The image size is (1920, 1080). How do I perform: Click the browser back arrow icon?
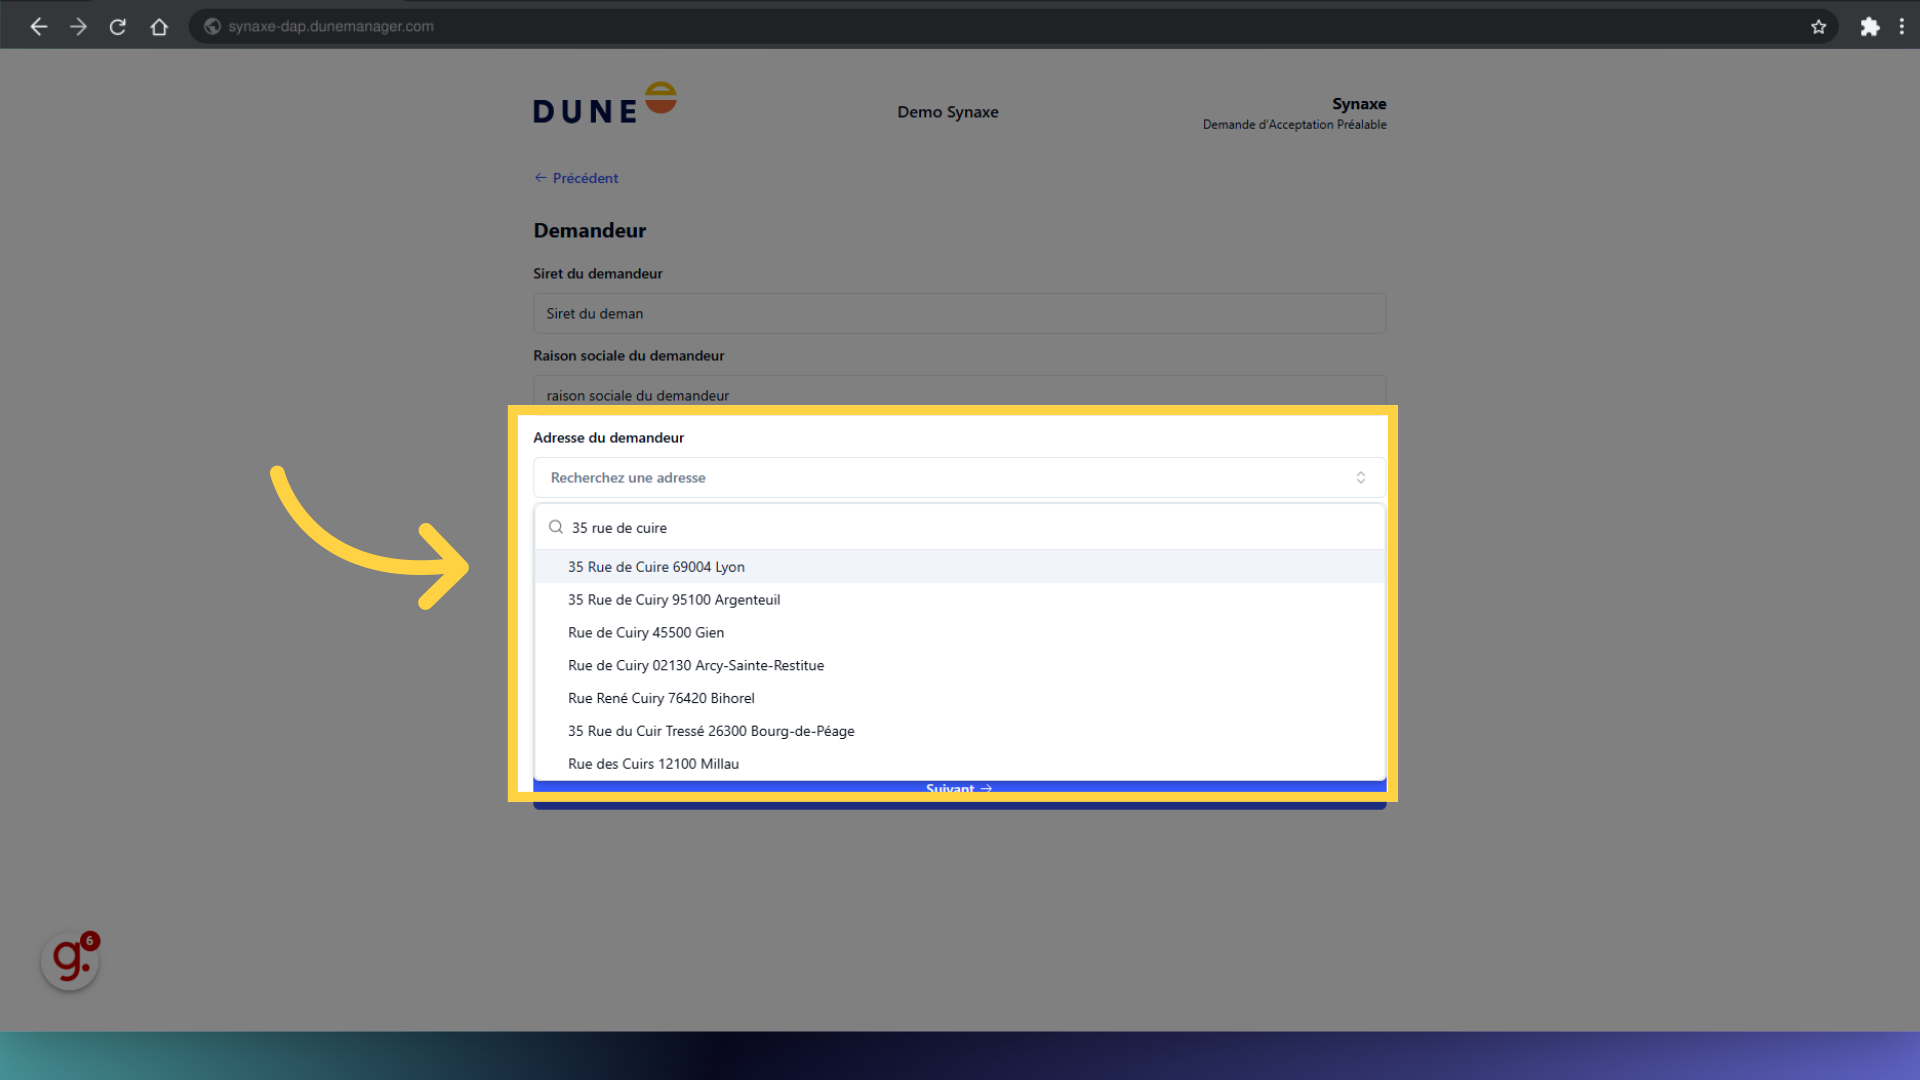39,27
